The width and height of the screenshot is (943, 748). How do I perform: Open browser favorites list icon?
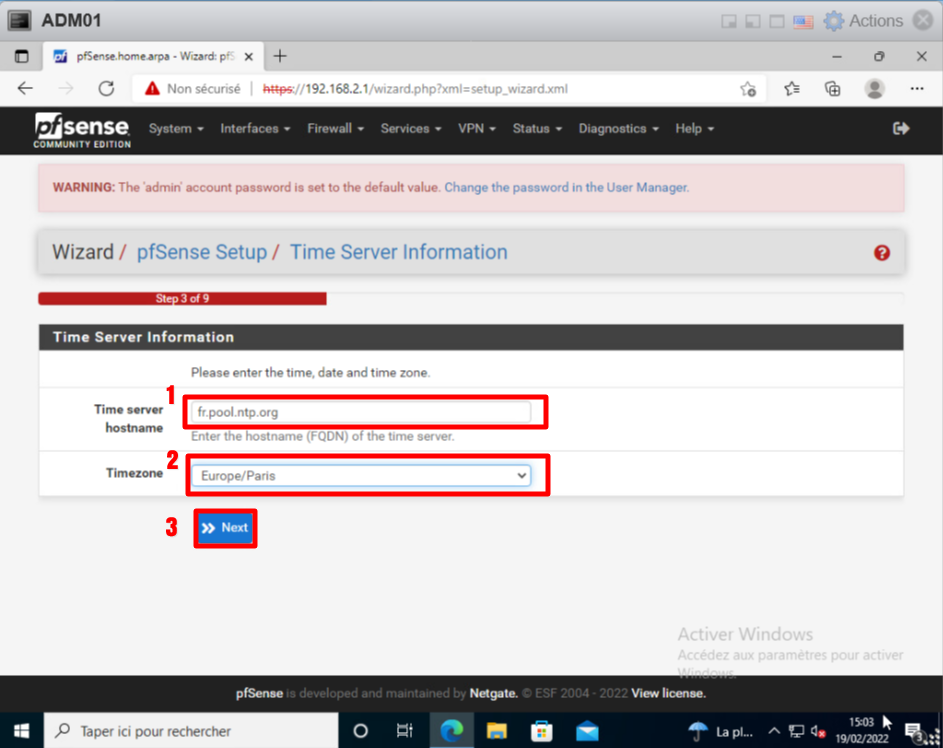point(792,89)
